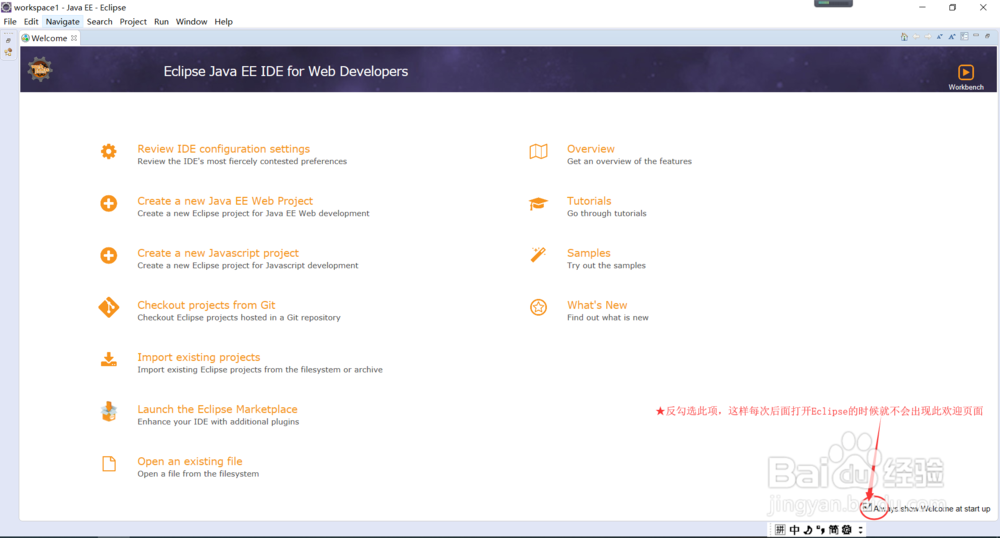This screenshot has width=1000, height=538.
Task: Click the plus icon for Java EE Web Project
Action: (x=108, y=203)
